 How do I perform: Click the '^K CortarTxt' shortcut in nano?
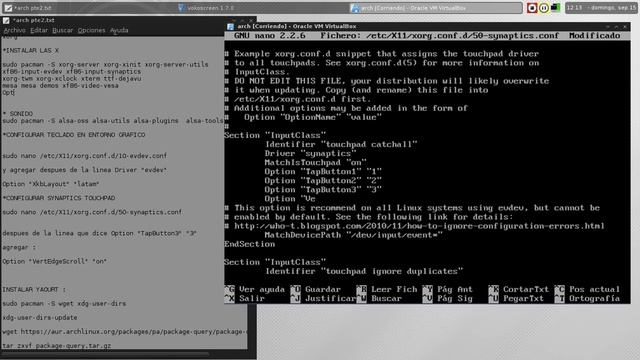[x=518, y=289]
